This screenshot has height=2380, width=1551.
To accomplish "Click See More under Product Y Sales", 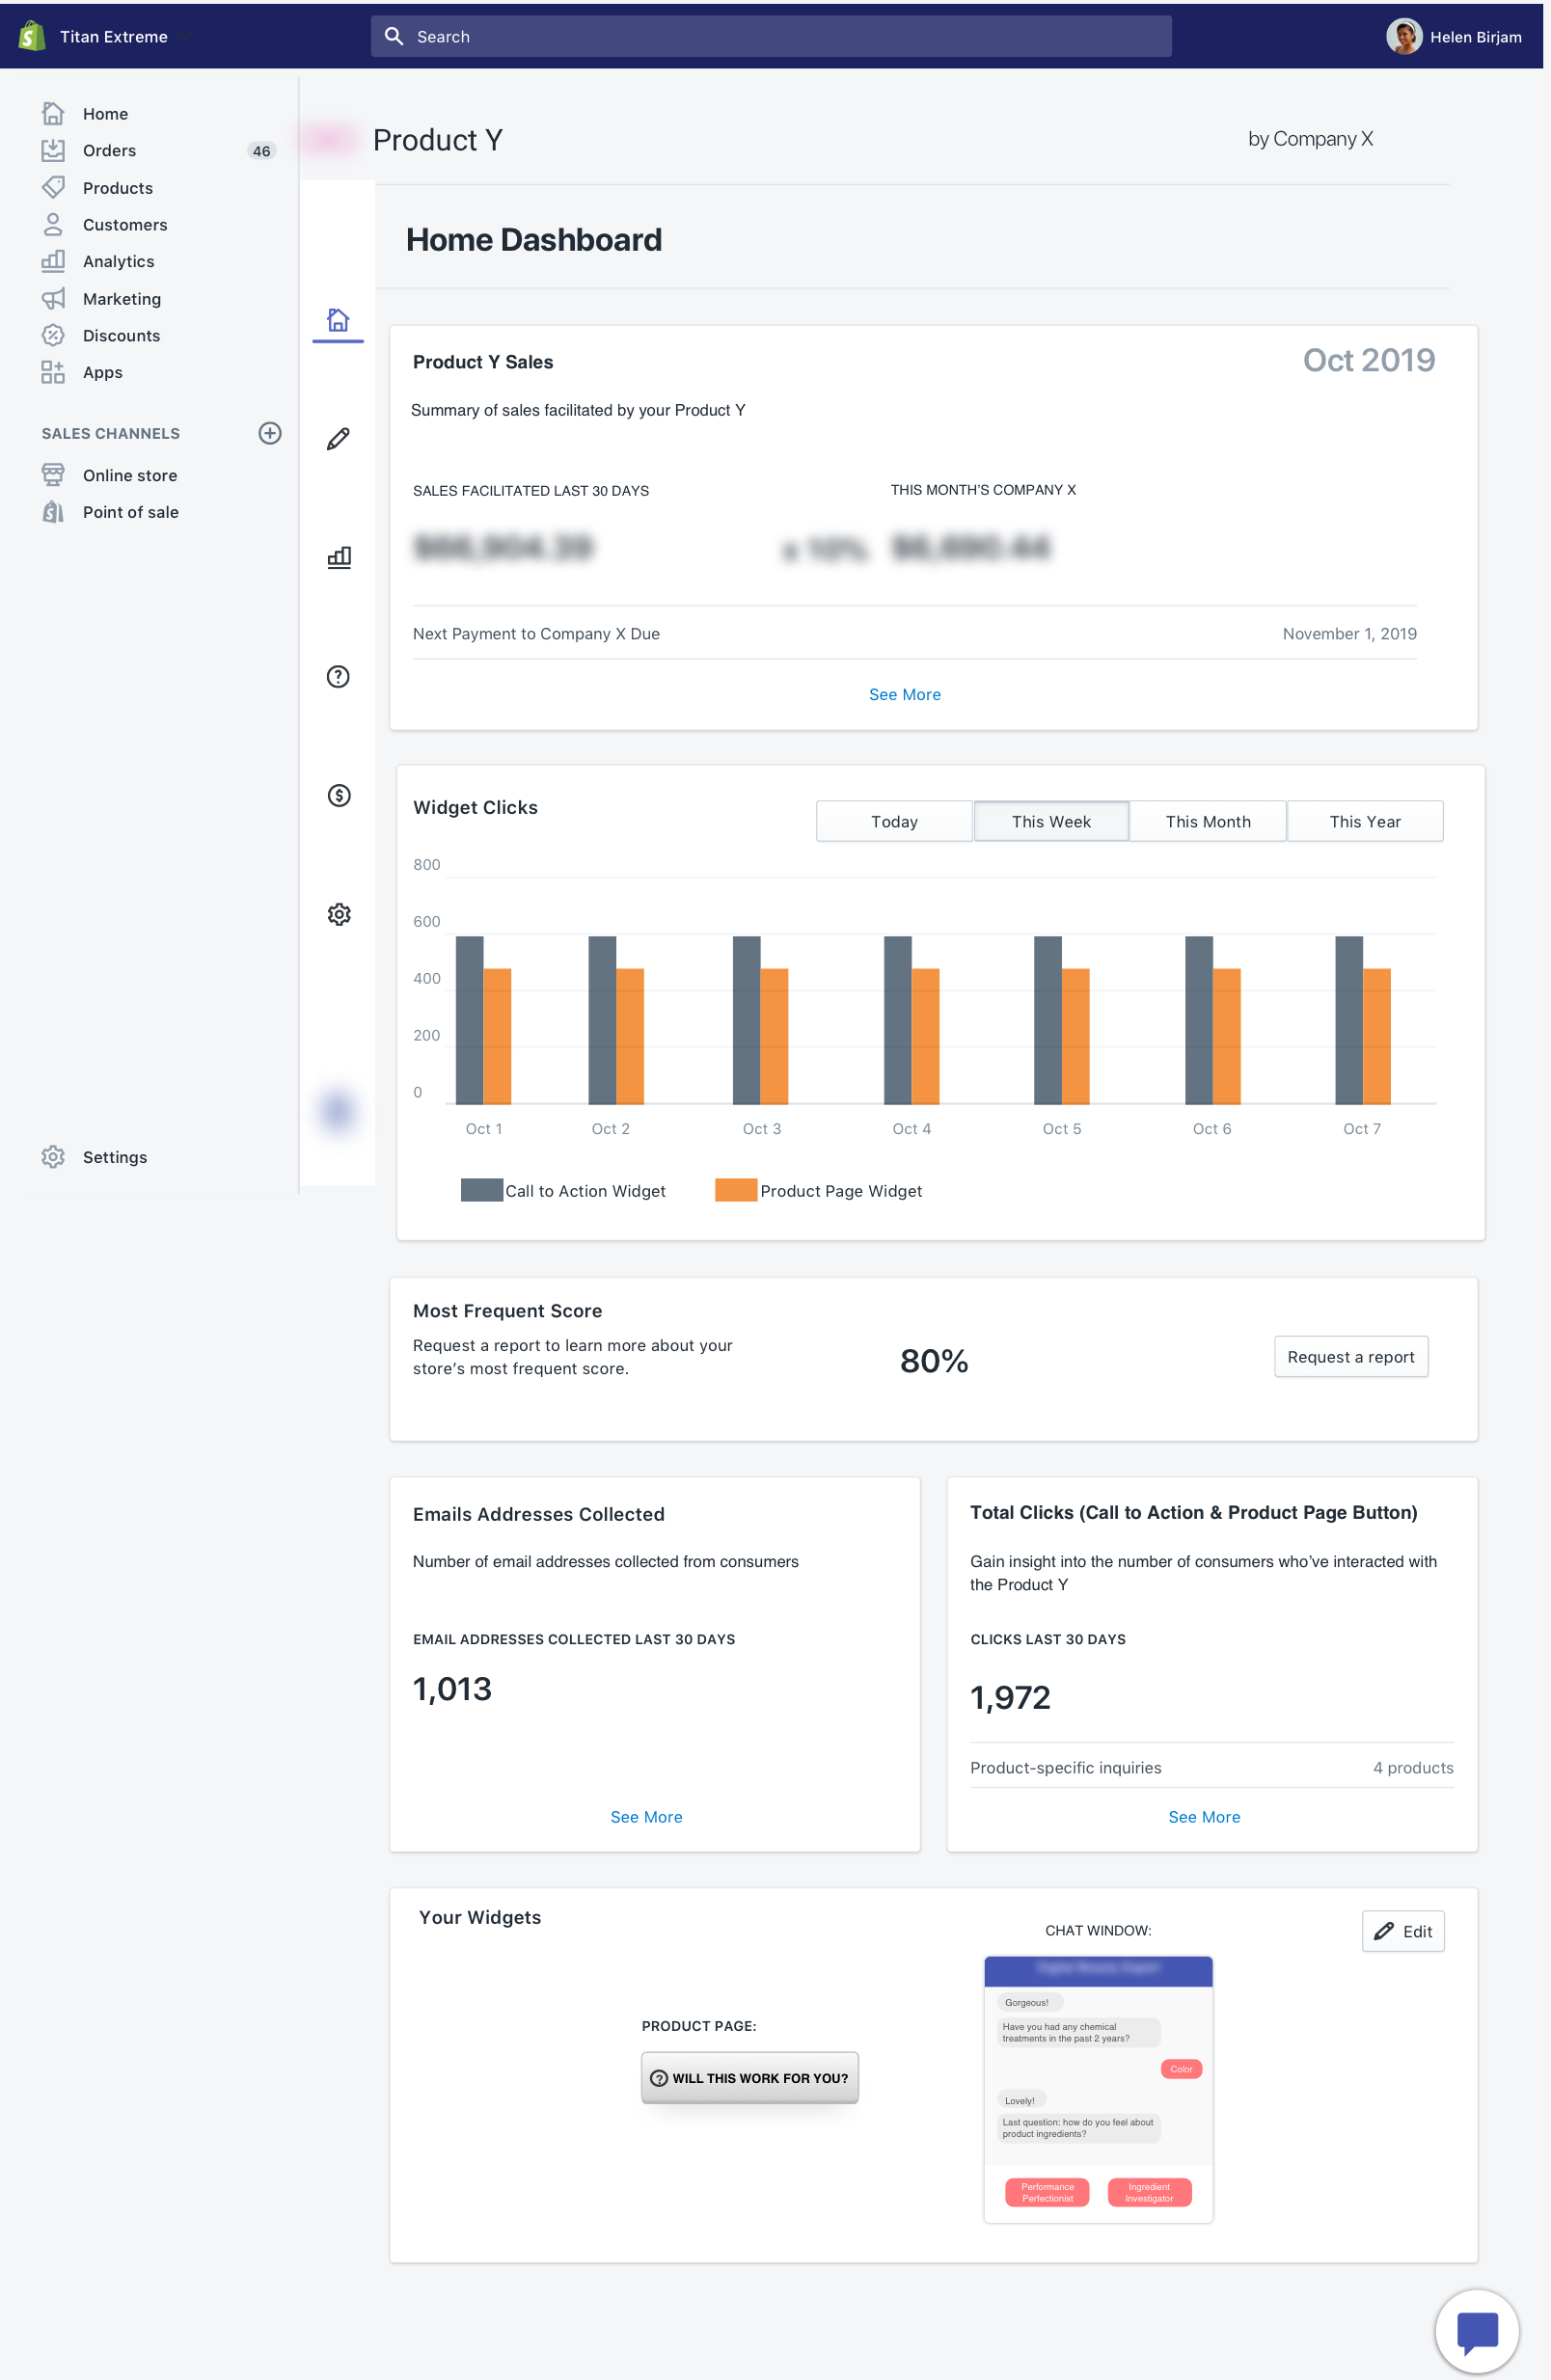I will pyautogui.click(x=905, y=694).
